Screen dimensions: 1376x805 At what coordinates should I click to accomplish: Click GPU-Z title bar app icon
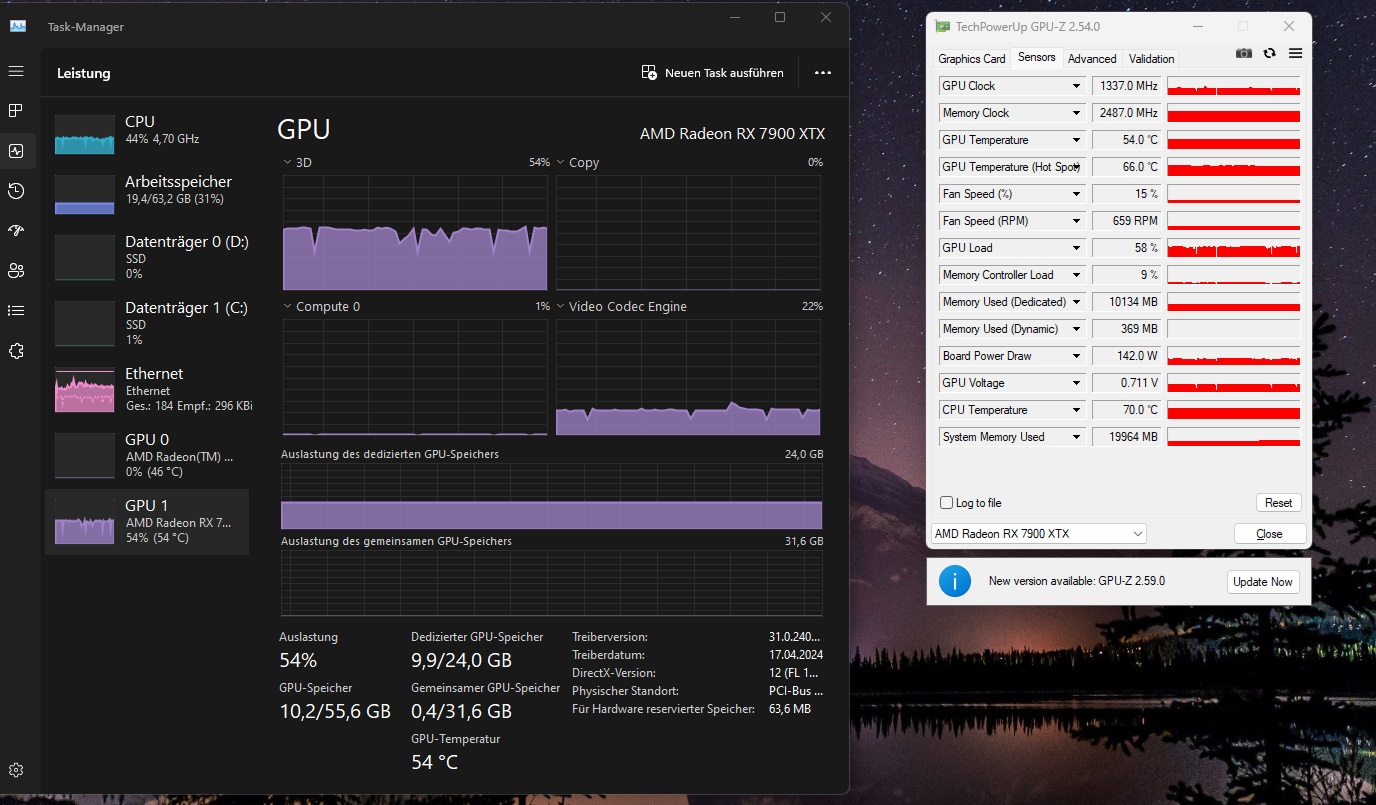[942, 27]
